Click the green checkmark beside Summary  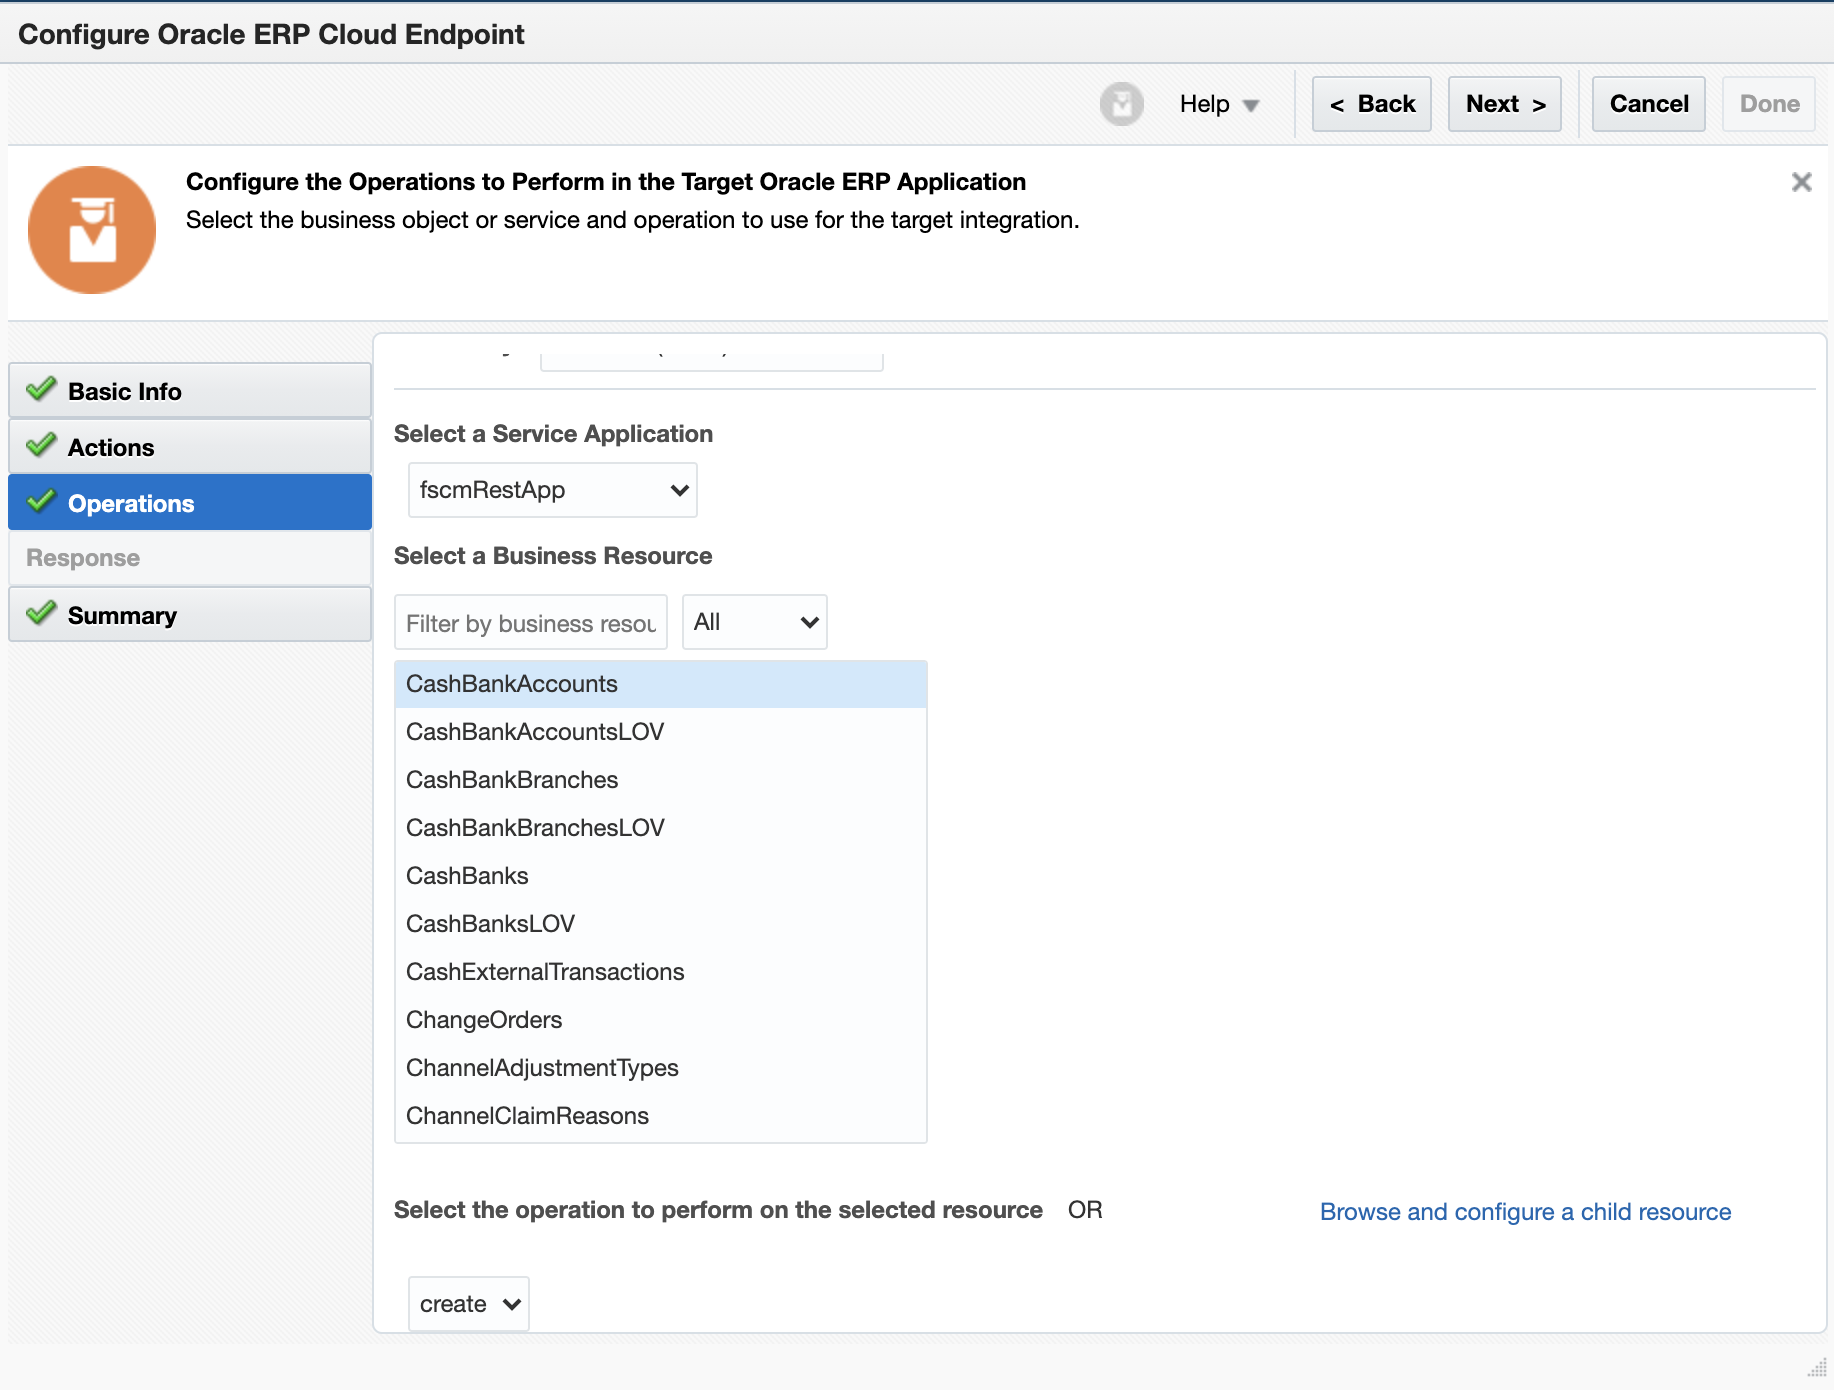(x=41, y=614)
